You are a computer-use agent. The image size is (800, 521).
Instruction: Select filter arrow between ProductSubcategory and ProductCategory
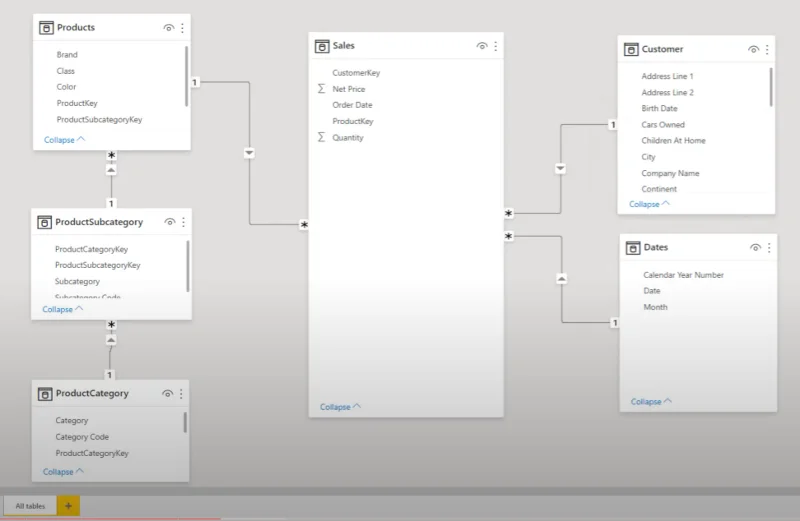point(111,340)
